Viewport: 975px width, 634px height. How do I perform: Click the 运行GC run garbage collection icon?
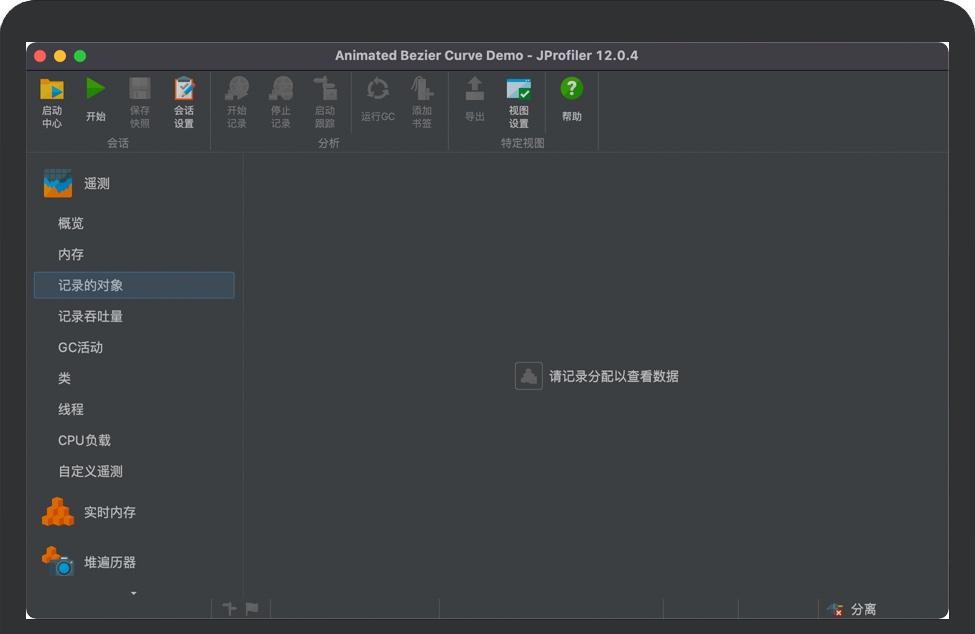[x=377, y=89]
